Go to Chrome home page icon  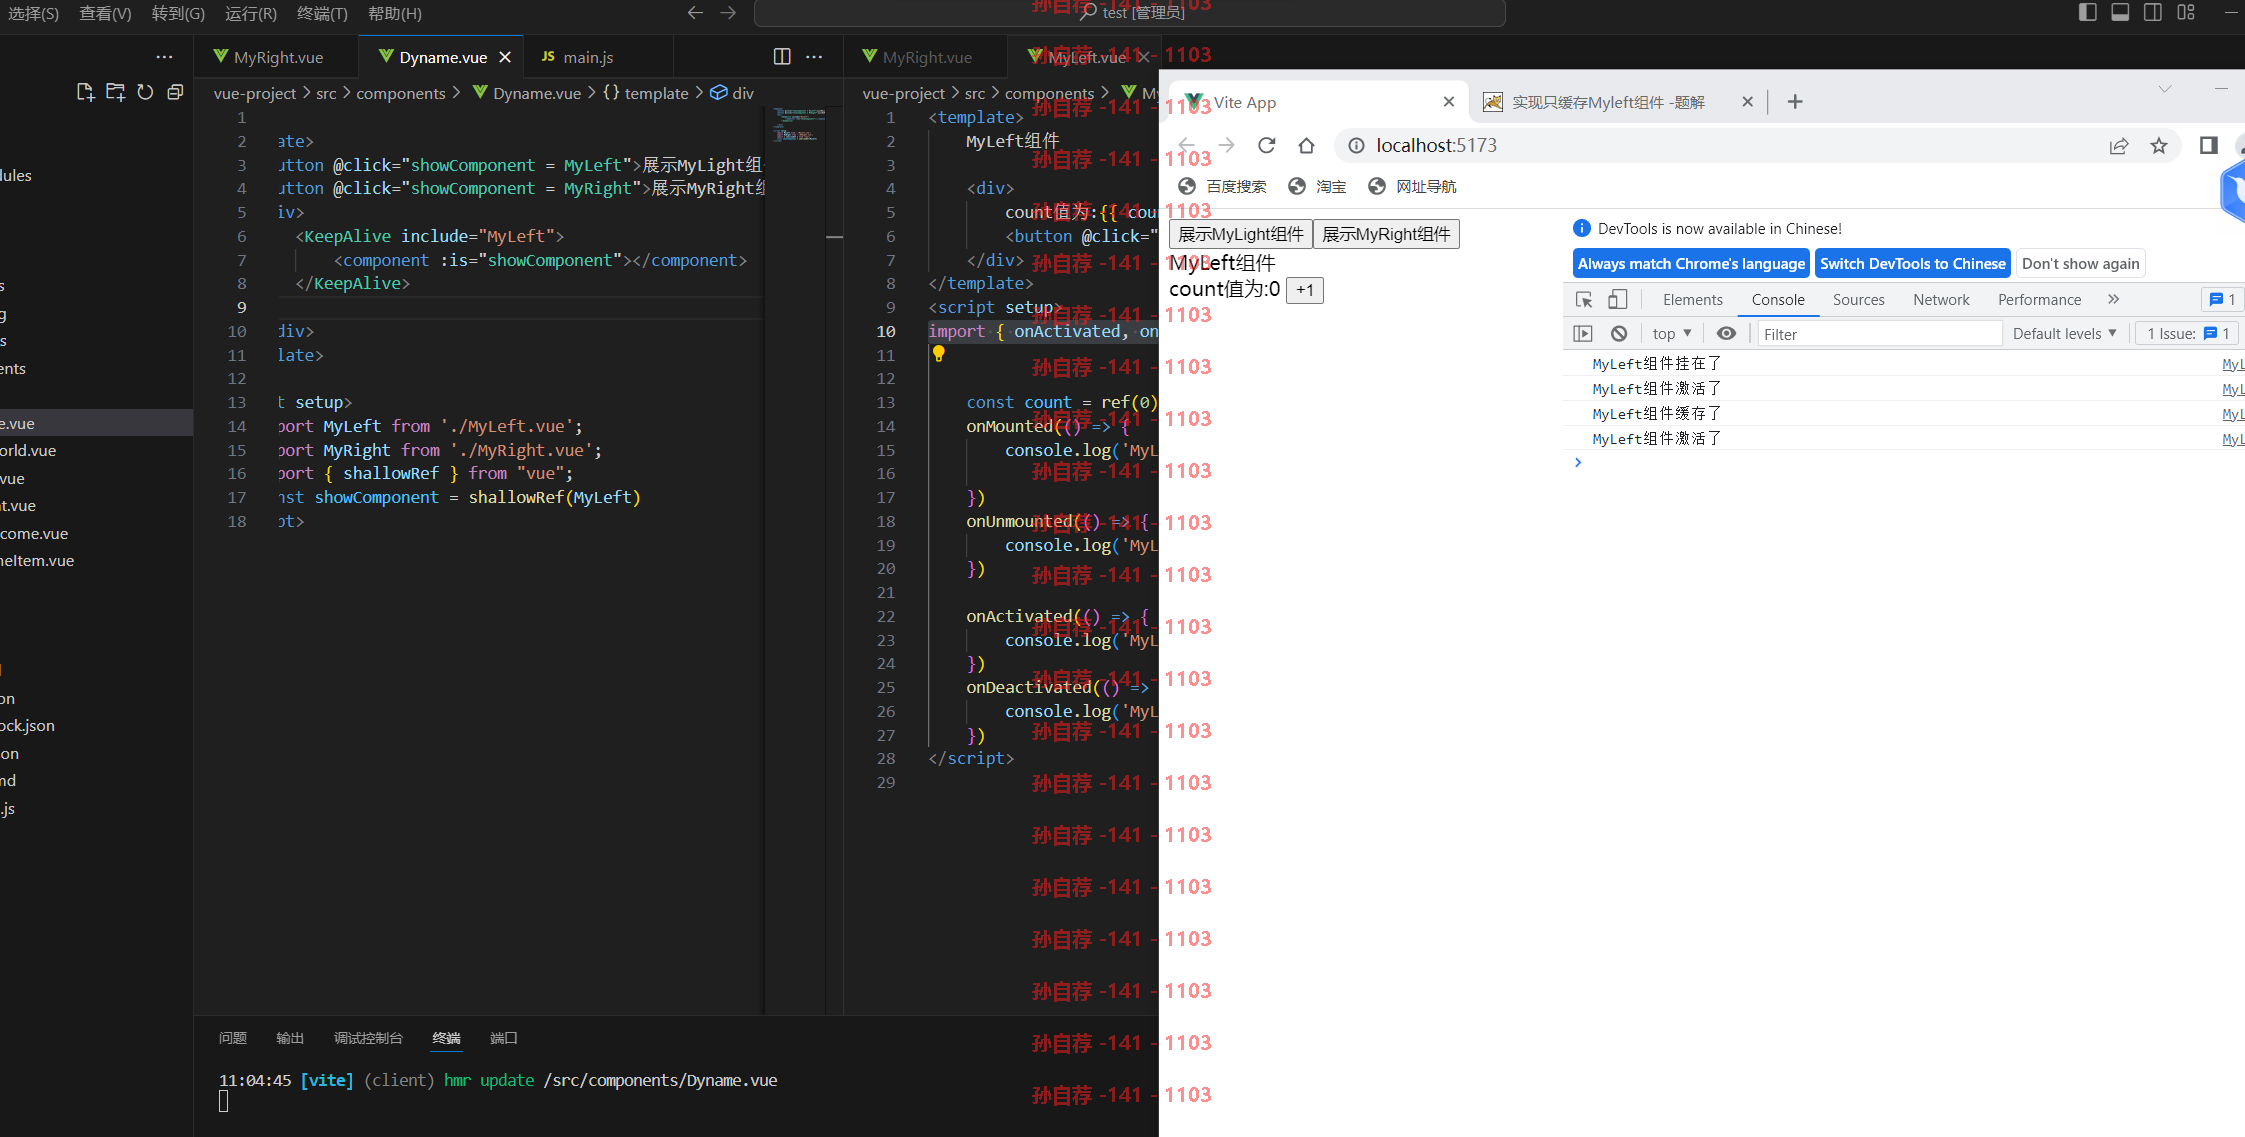click(x=1306, y=145)
